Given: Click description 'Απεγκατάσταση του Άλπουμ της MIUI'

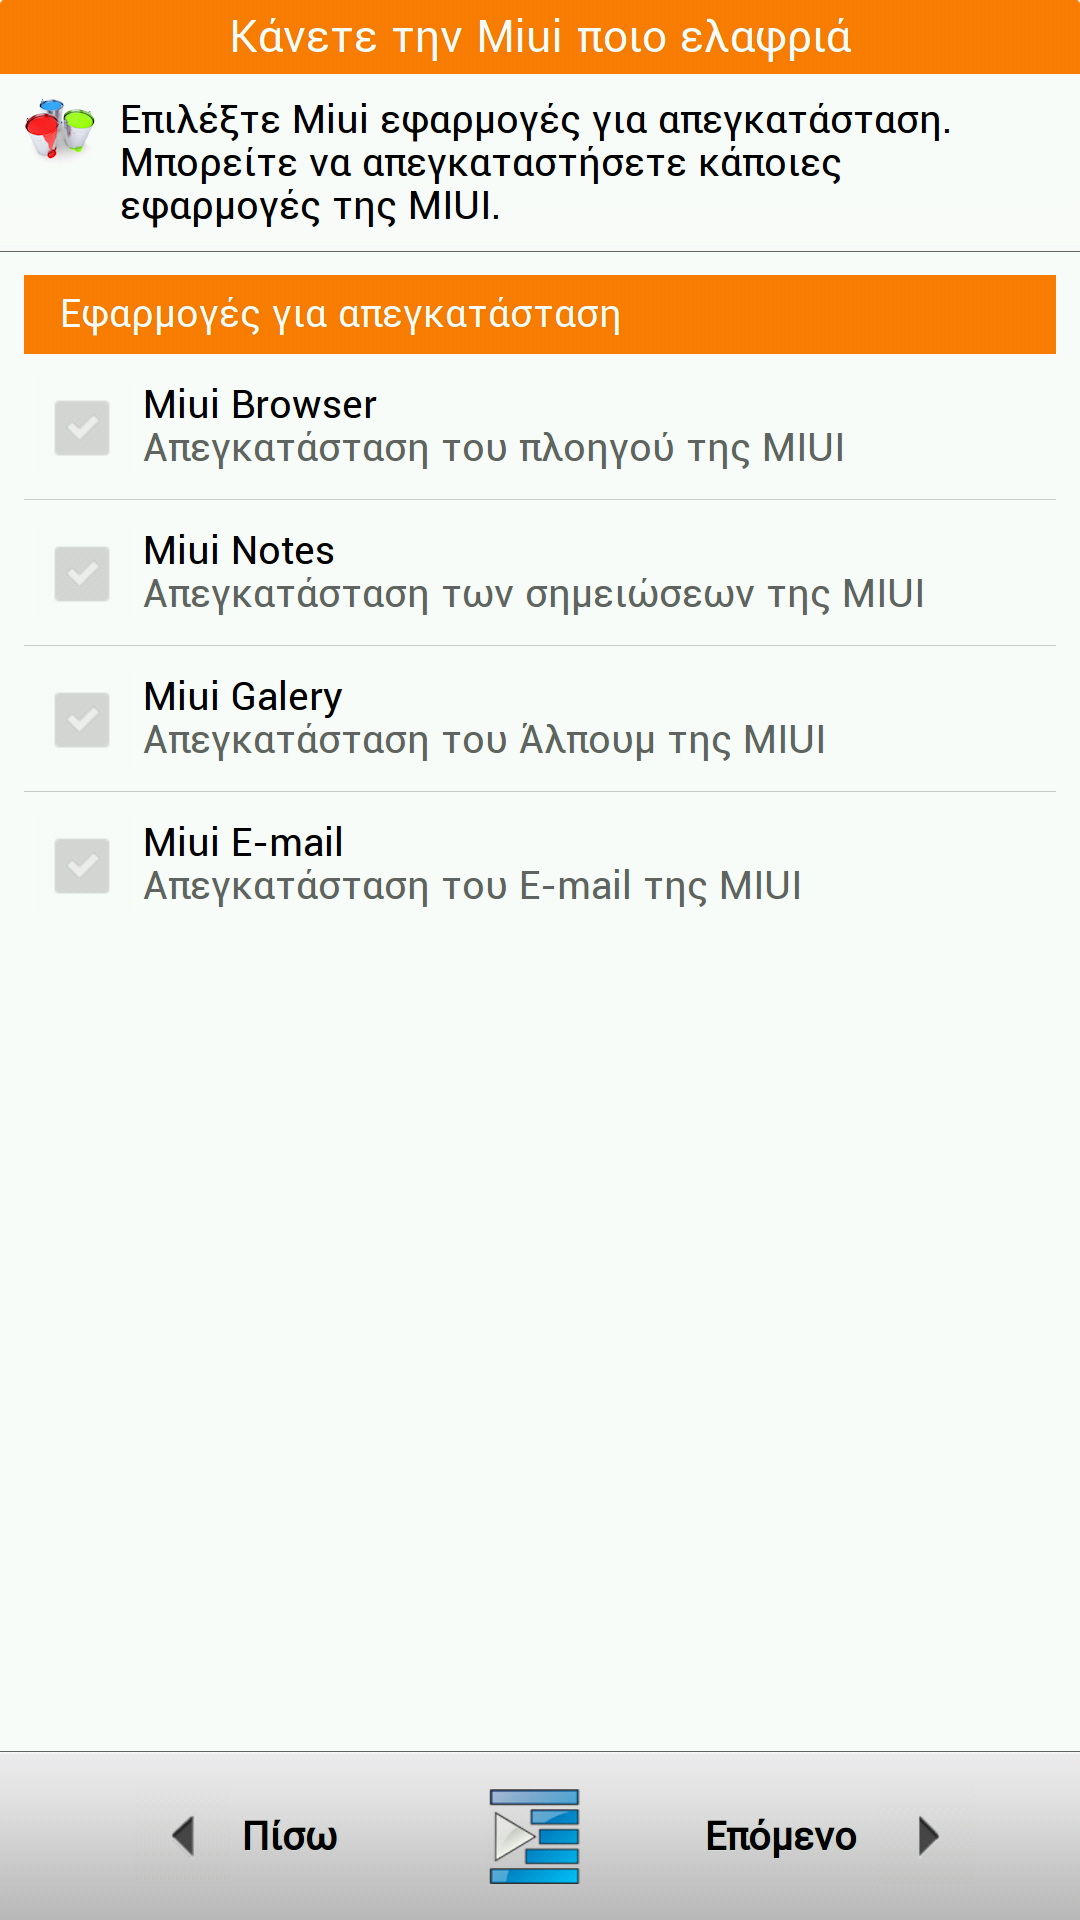Looking at the screenshot, I should 485,741.
